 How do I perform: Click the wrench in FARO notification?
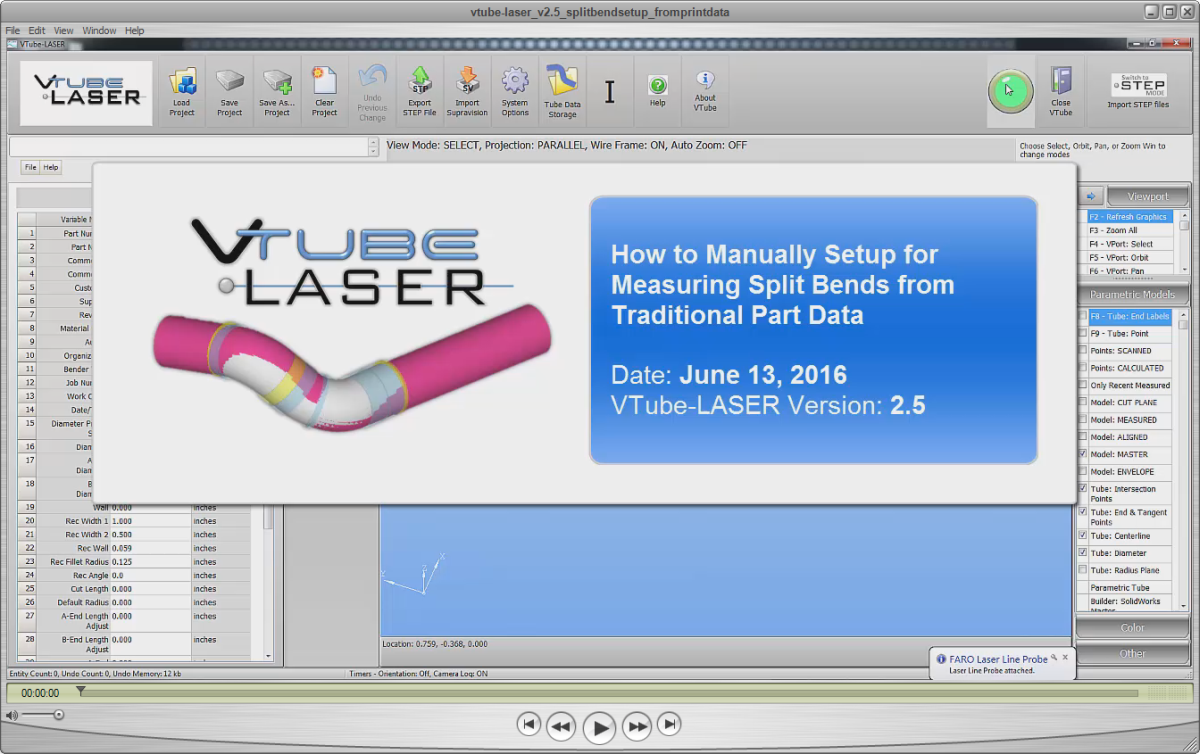1053,658
